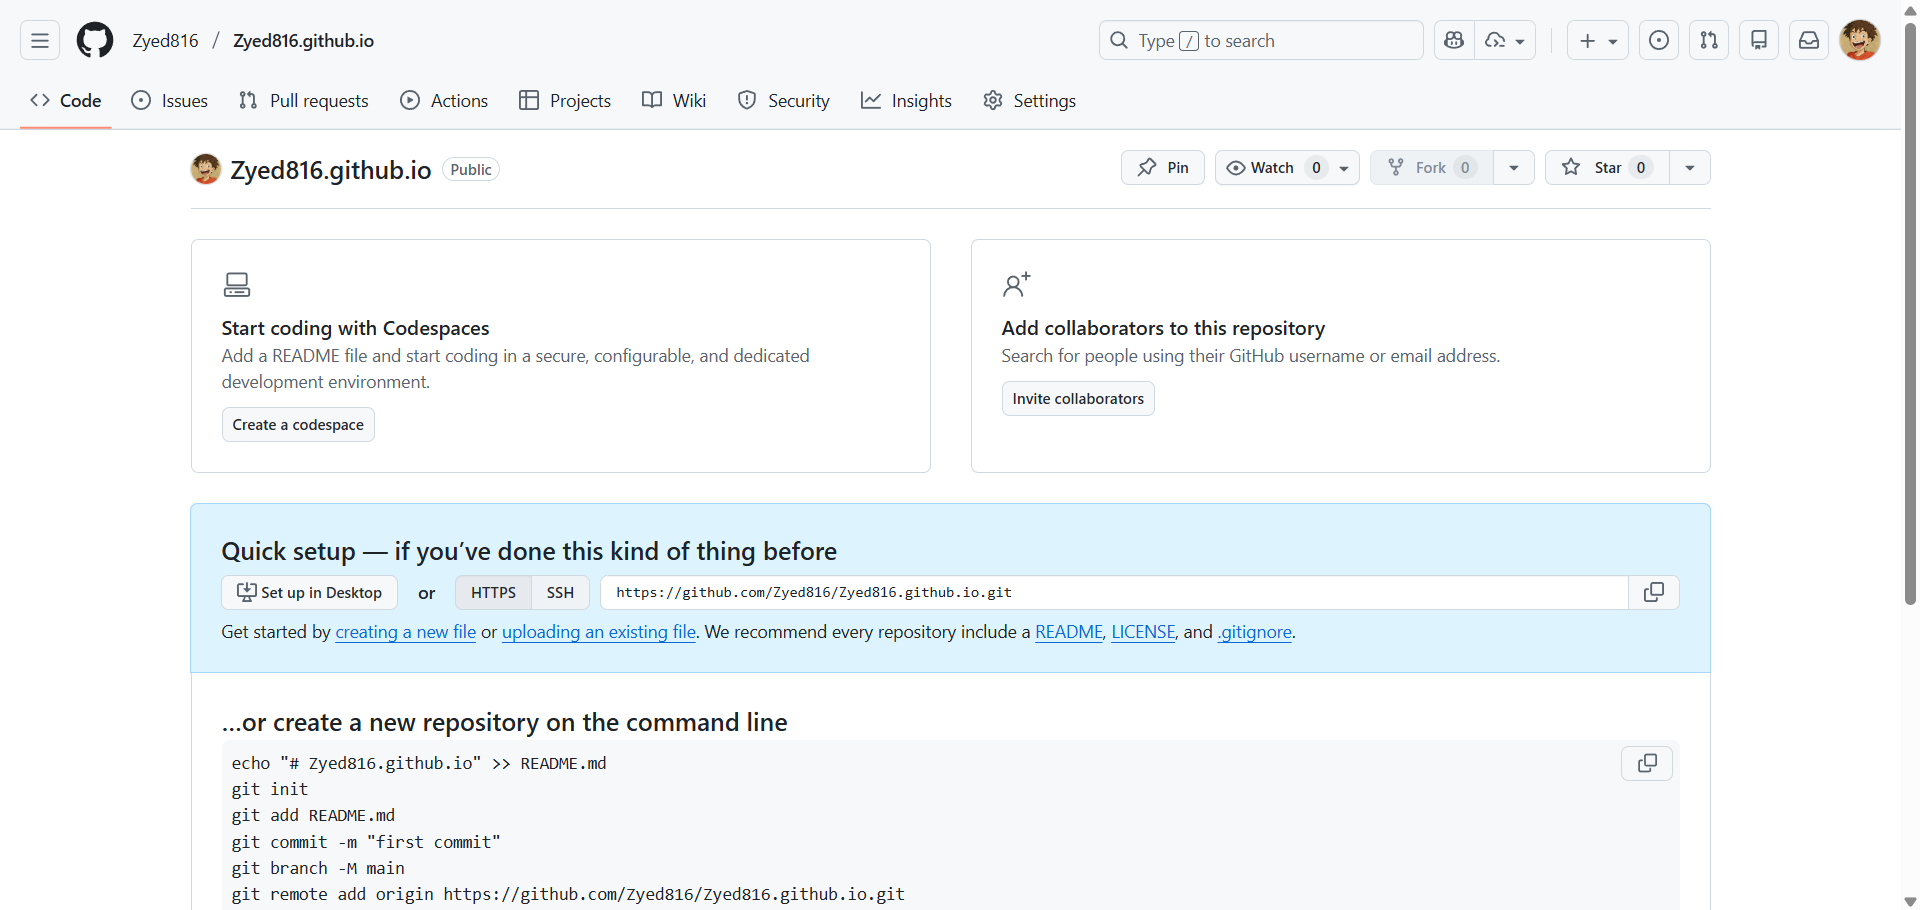Image resolution: width=1920 pixels, height=910 pixels.
Task: Click Zyed816 owner link in breadcrumb
Action: 166,41
